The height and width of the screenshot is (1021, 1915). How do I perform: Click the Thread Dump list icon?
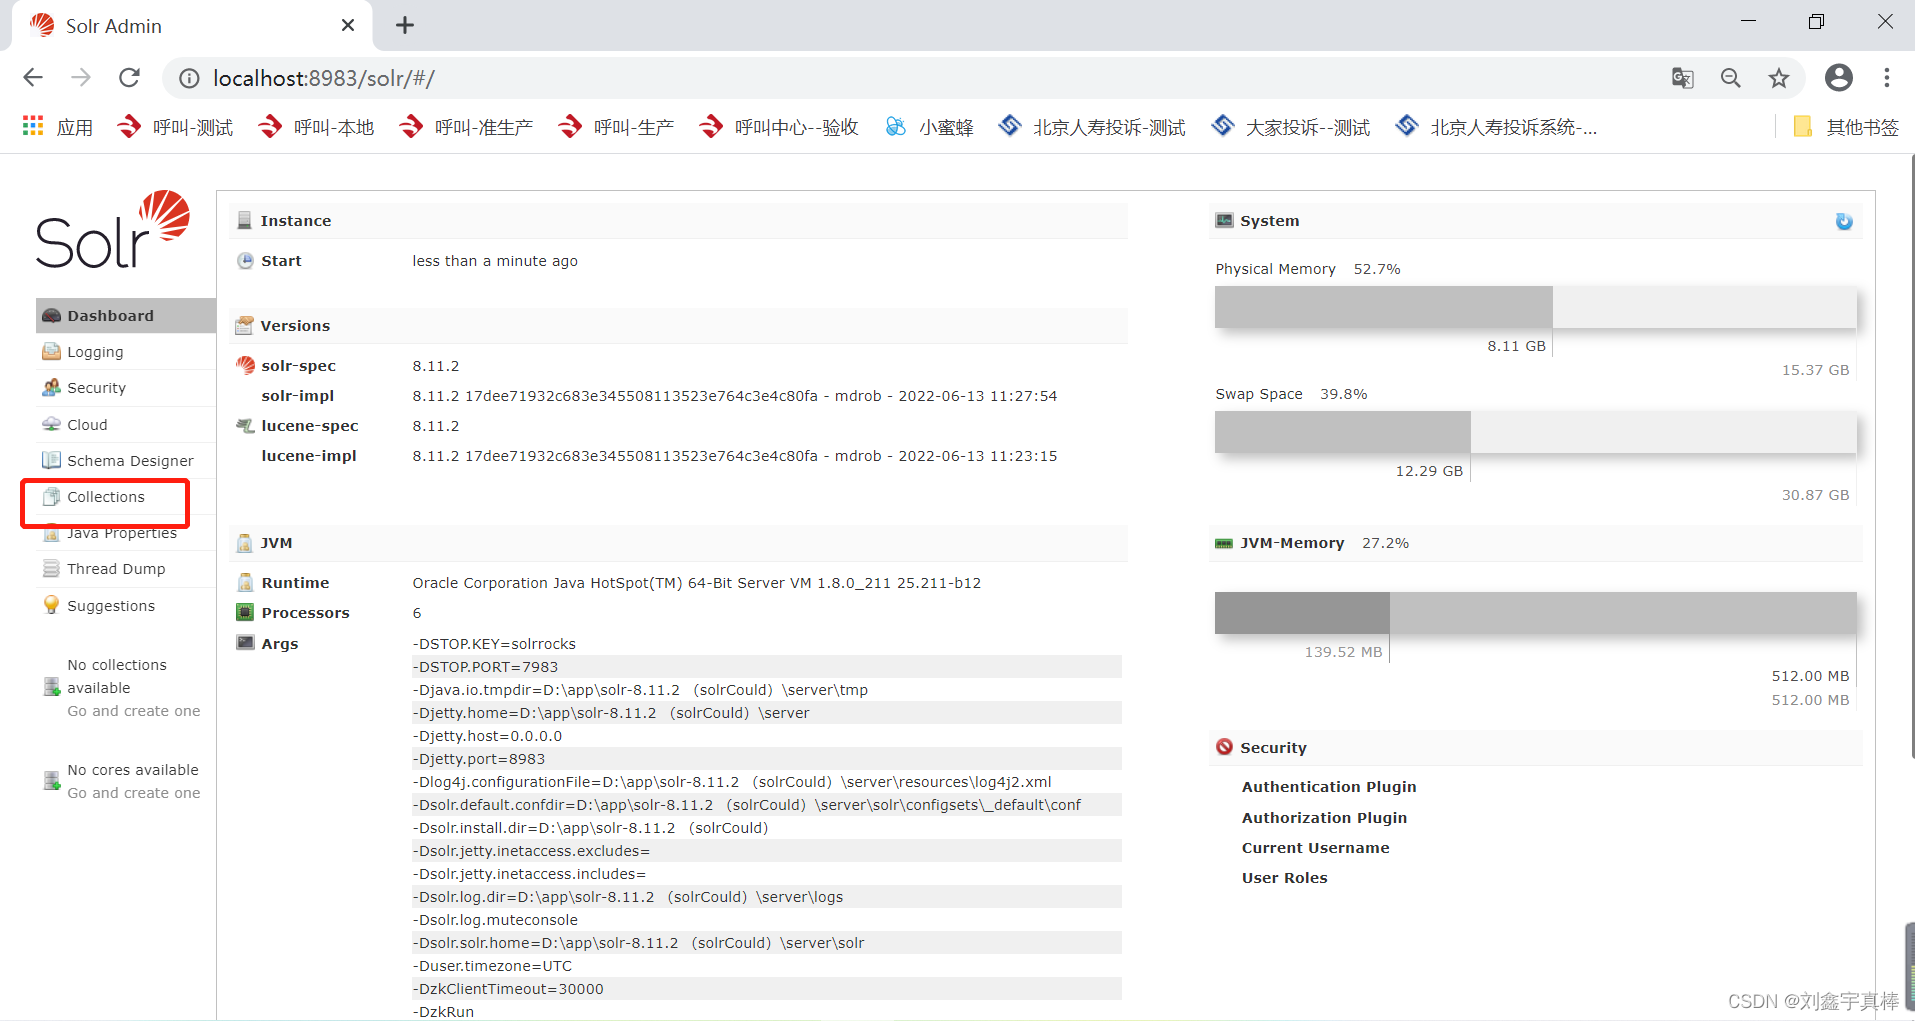tap(51, 569)
